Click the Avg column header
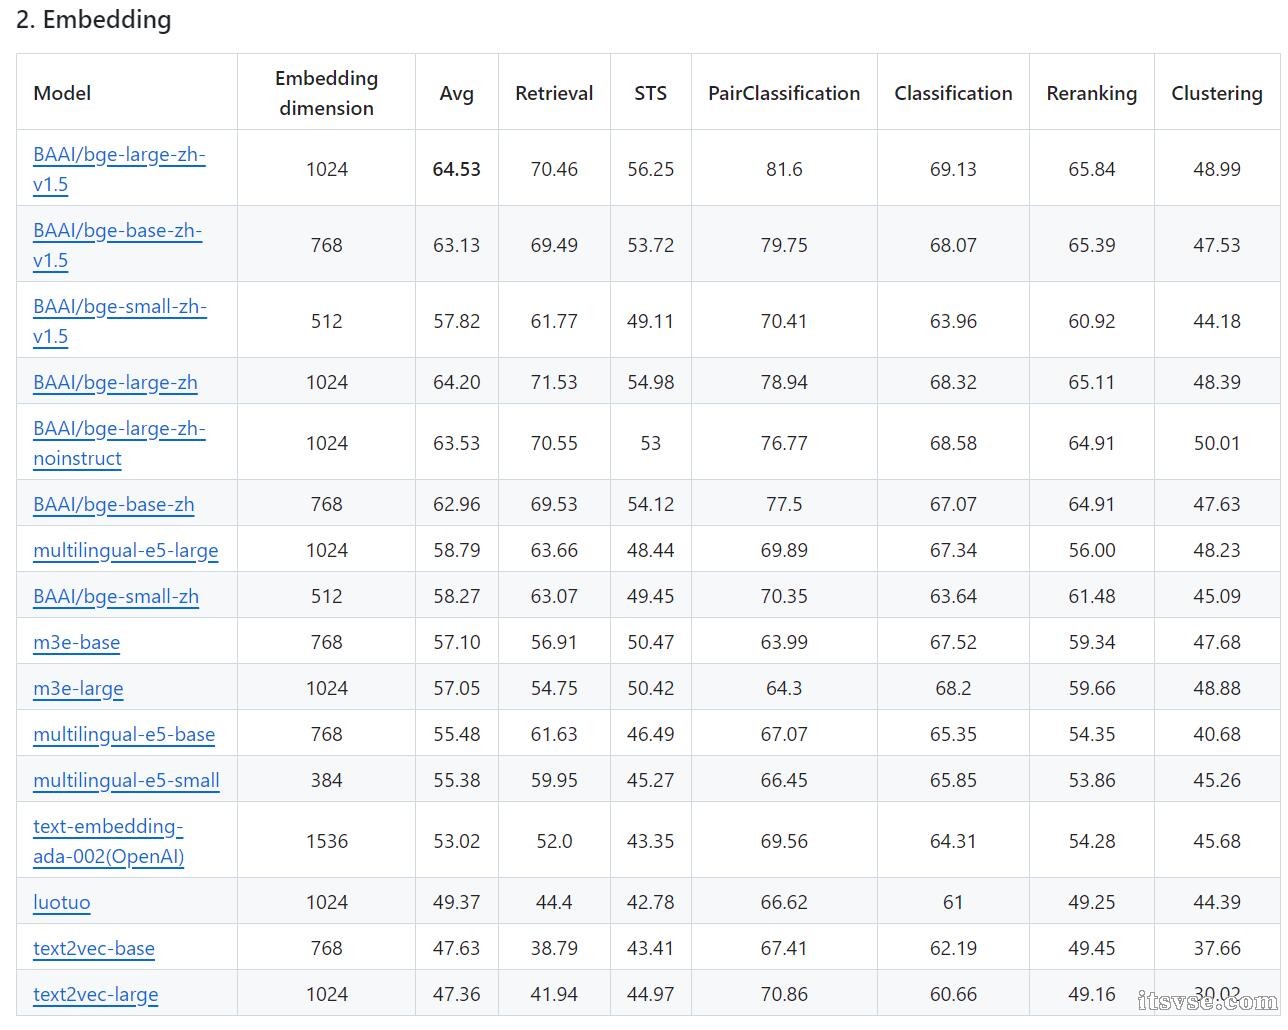1288x1030 pixels. point(457,93)
